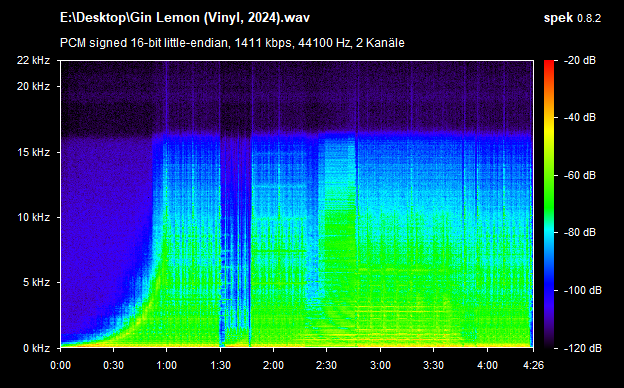This screenshot has width=624, height=388.
Task: Click the '1:30' time axis label
Action: 220,365
